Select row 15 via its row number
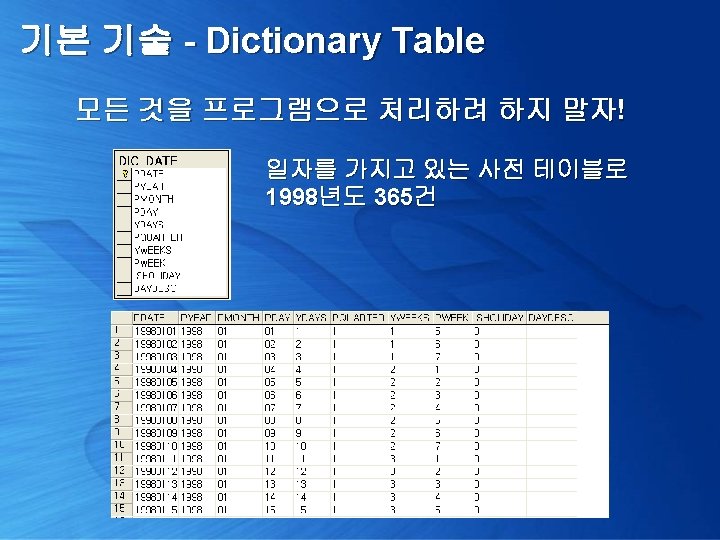Screen dimensions: 720x540 point(122,509)
